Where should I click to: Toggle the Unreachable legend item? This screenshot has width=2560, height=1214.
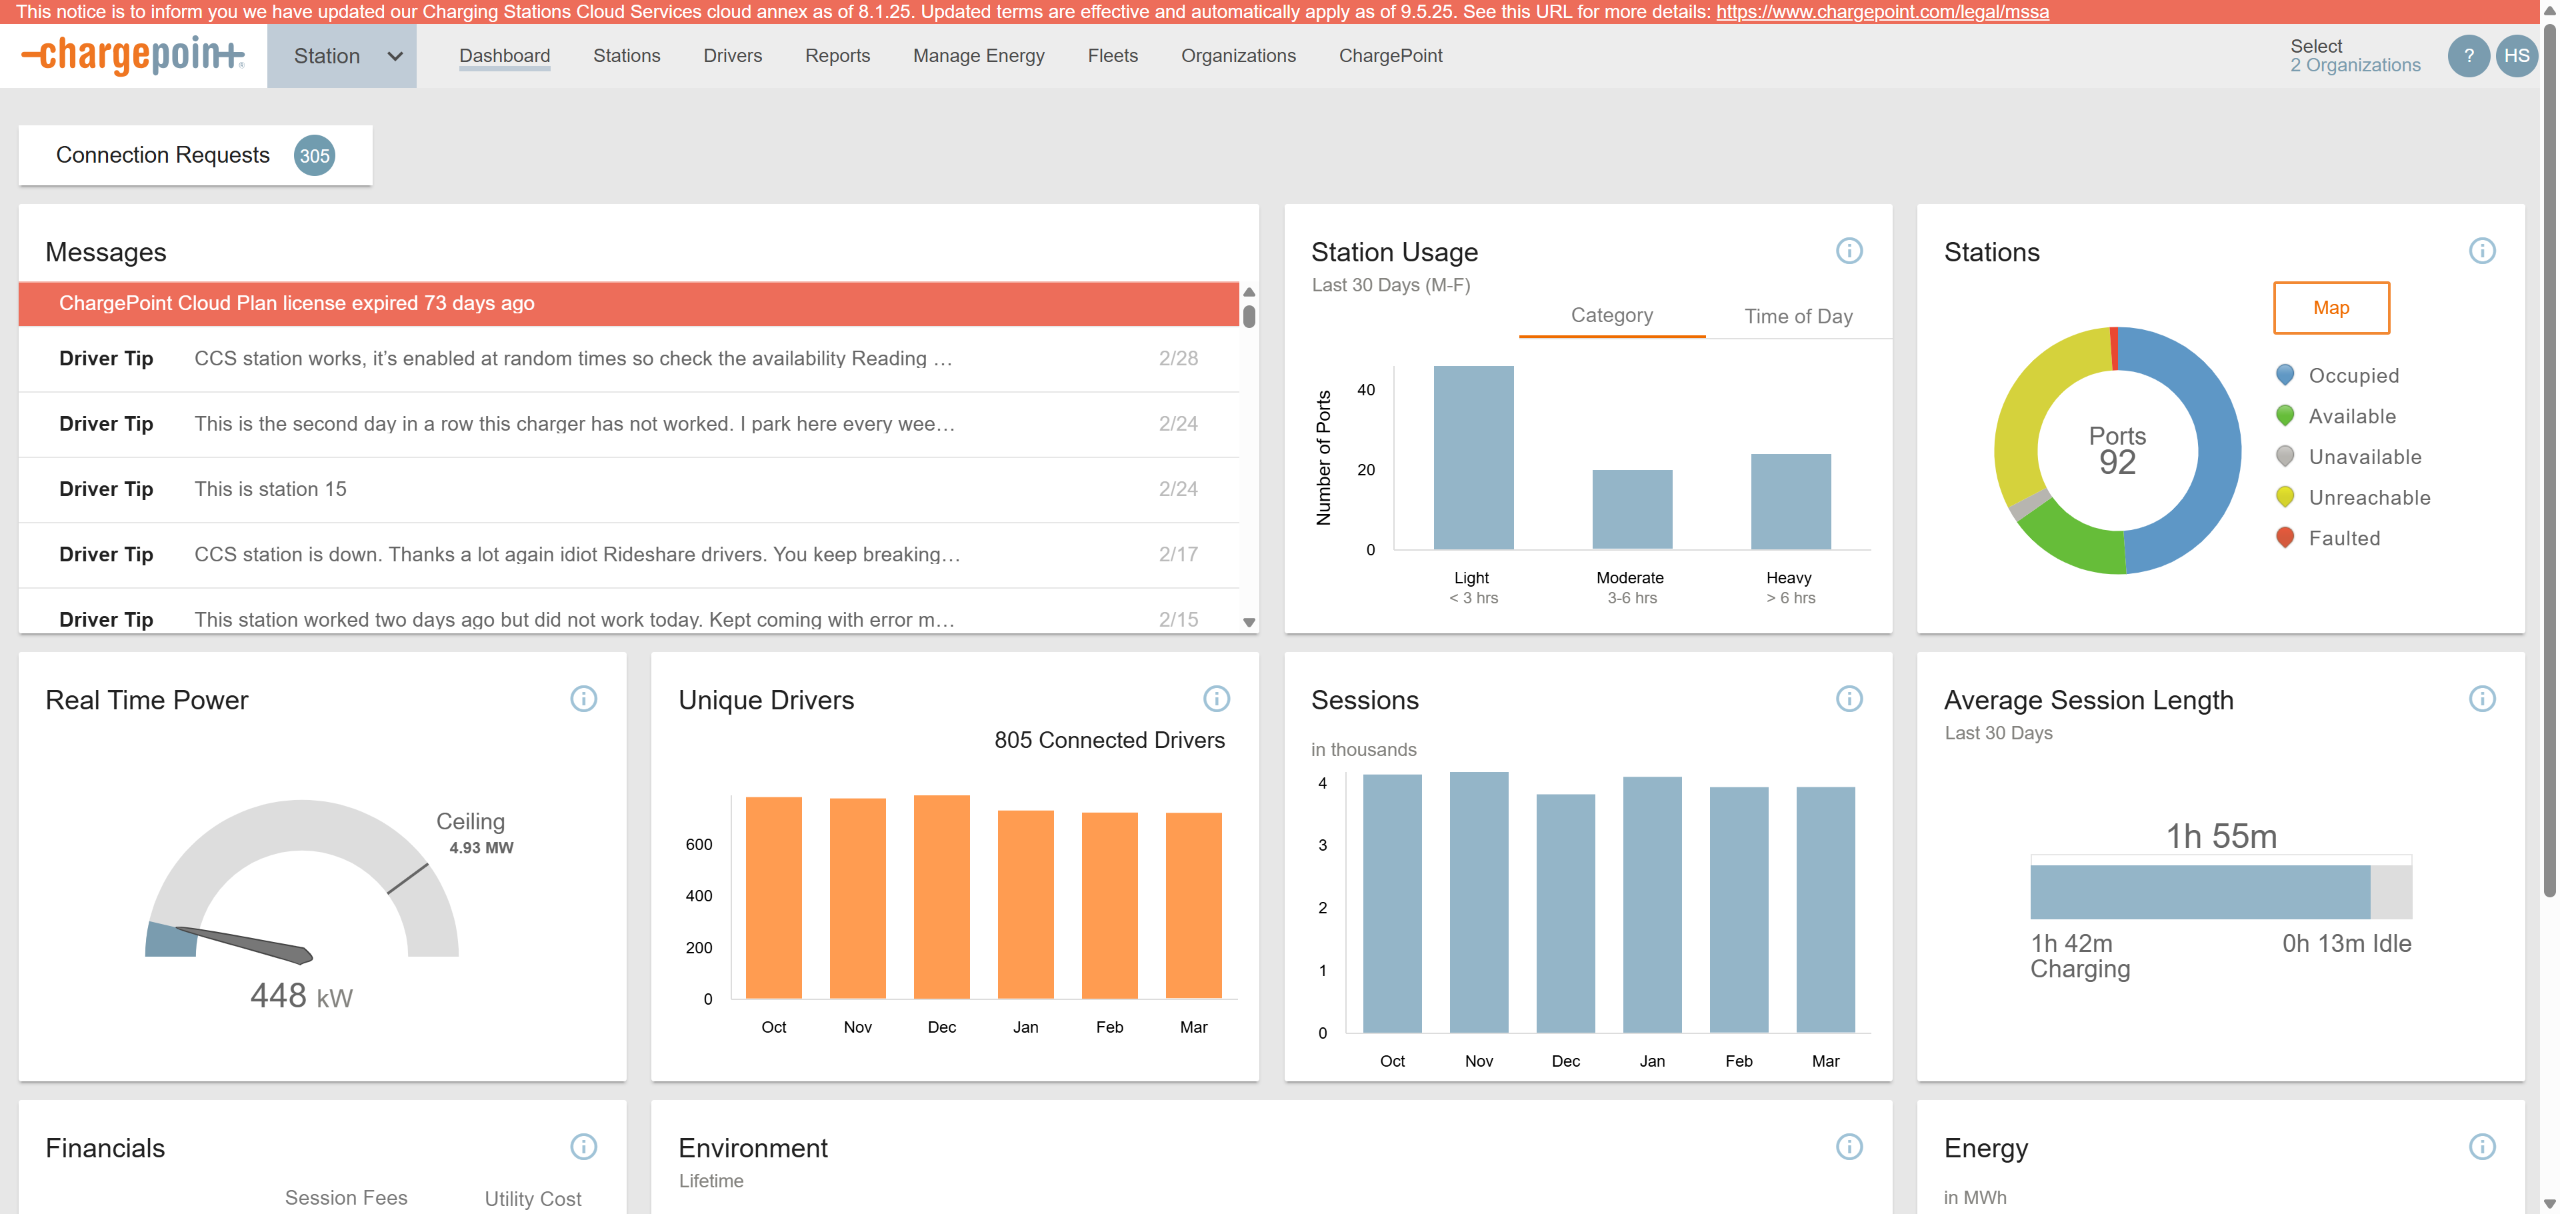point(2368,498)
